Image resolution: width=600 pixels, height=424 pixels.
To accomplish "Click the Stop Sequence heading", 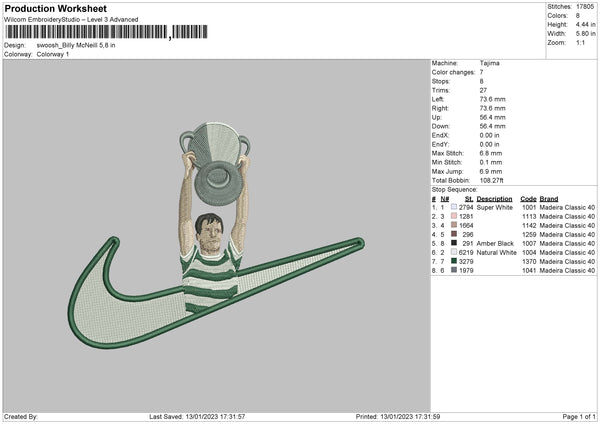I will 455,190.
